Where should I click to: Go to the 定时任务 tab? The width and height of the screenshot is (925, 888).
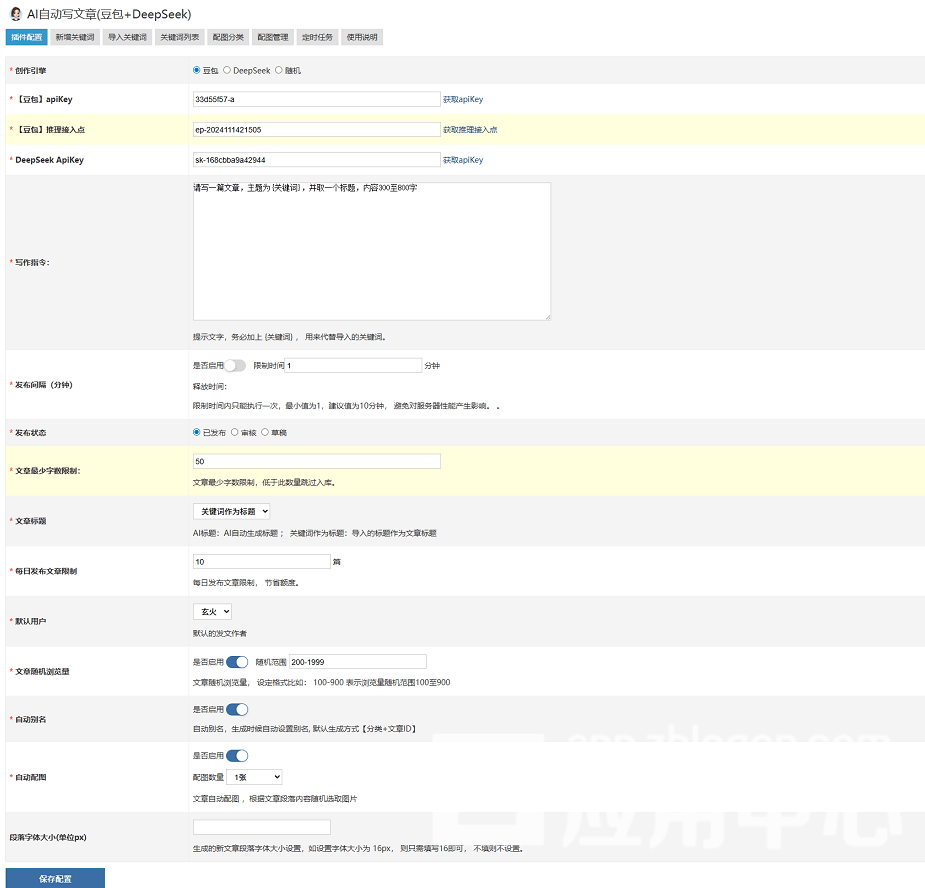pos(317,37)
